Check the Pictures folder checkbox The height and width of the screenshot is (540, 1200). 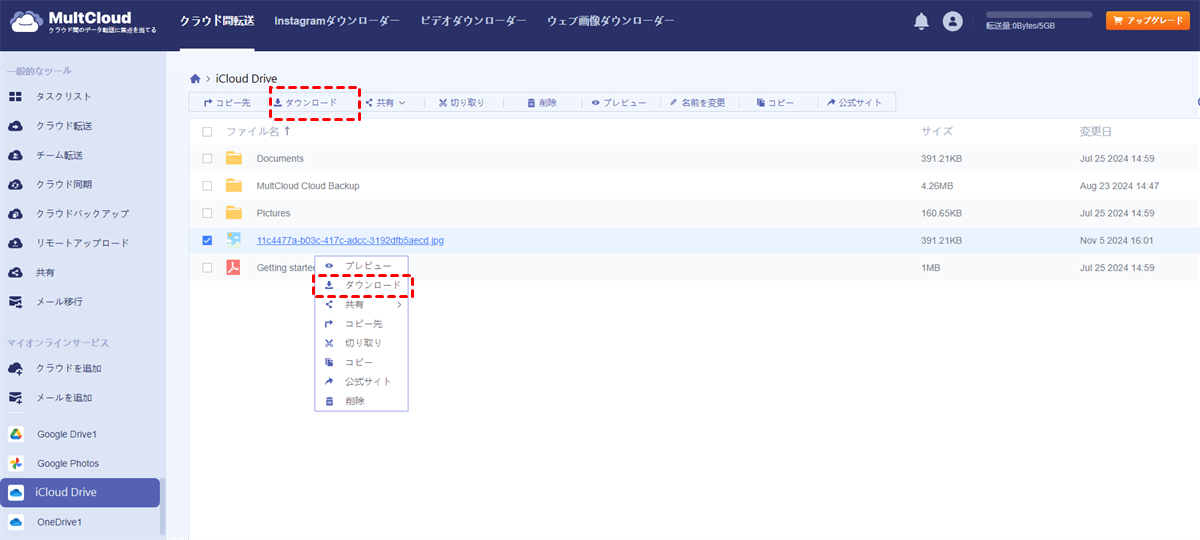[207, 213]
